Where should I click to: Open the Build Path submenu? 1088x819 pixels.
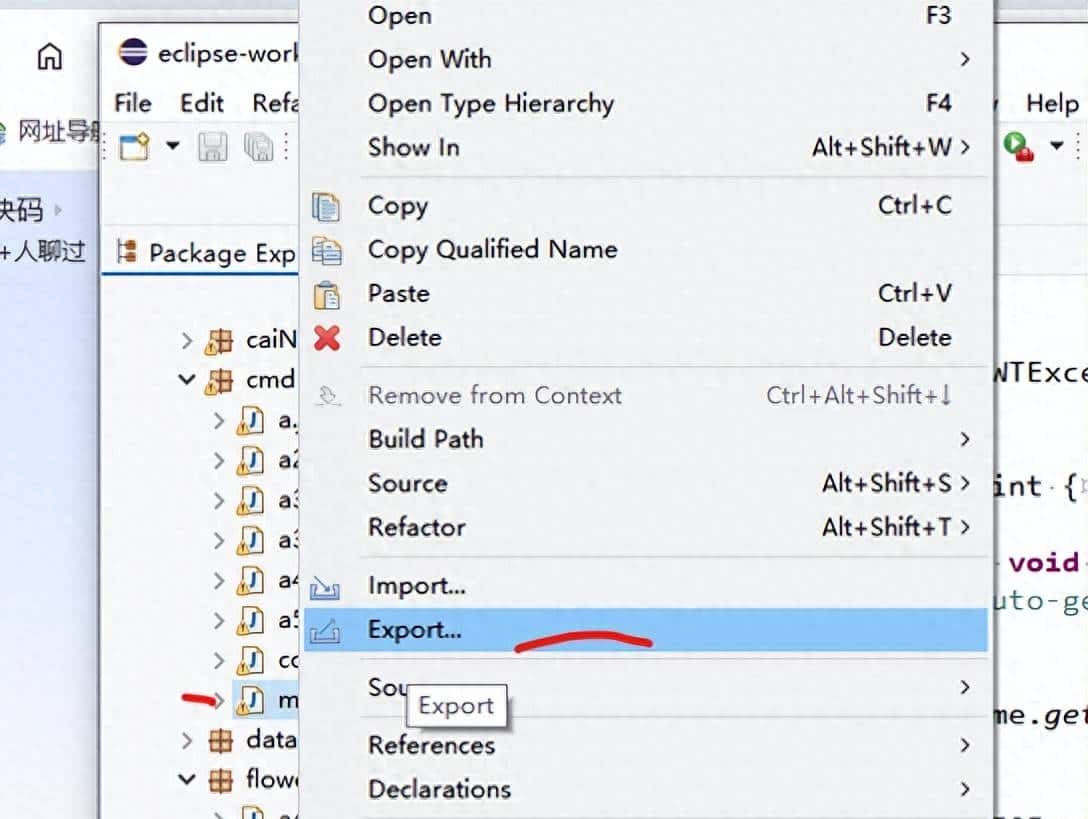[x=645, y=439]
